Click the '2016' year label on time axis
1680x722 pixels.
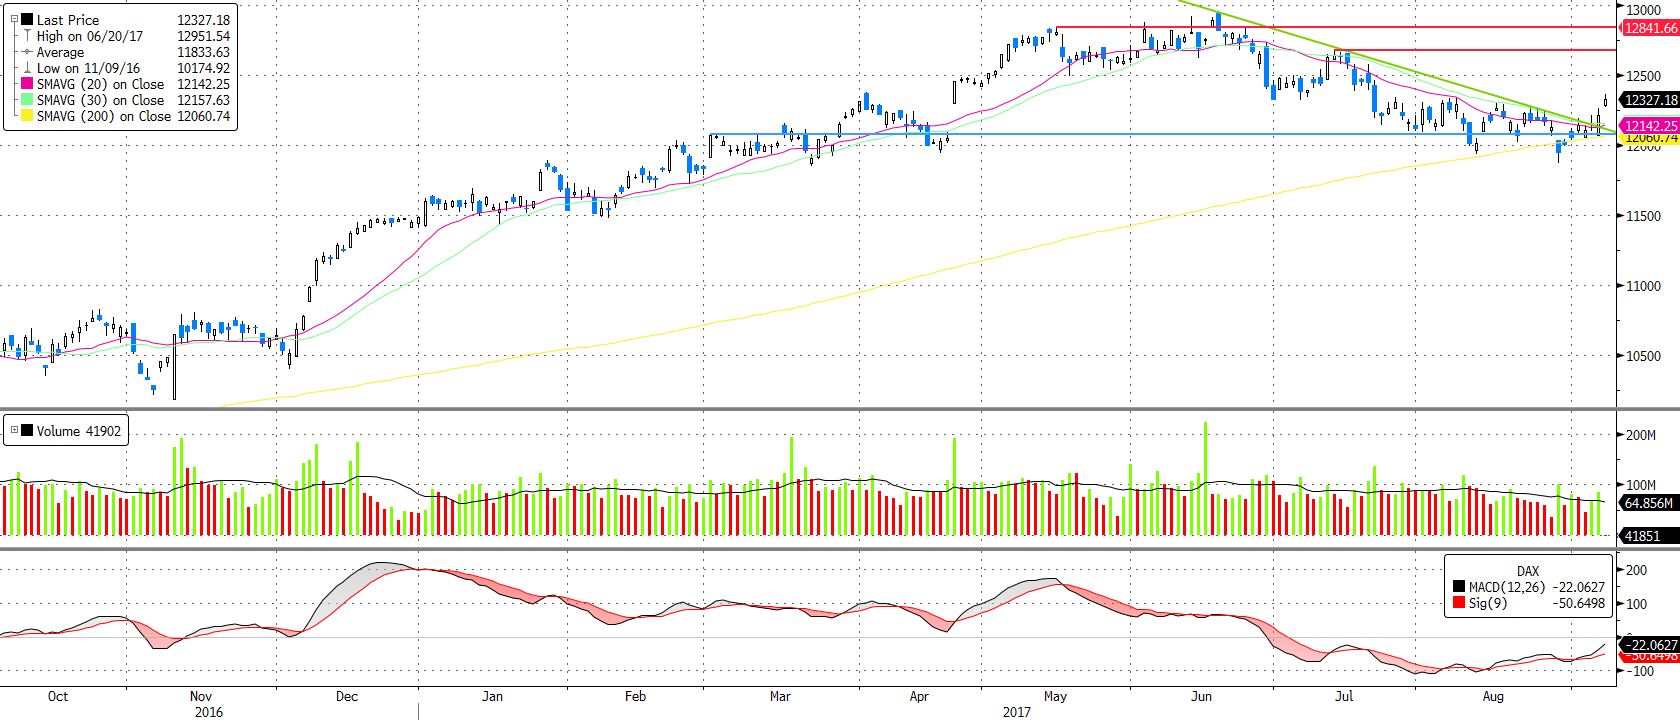[209, 712]
